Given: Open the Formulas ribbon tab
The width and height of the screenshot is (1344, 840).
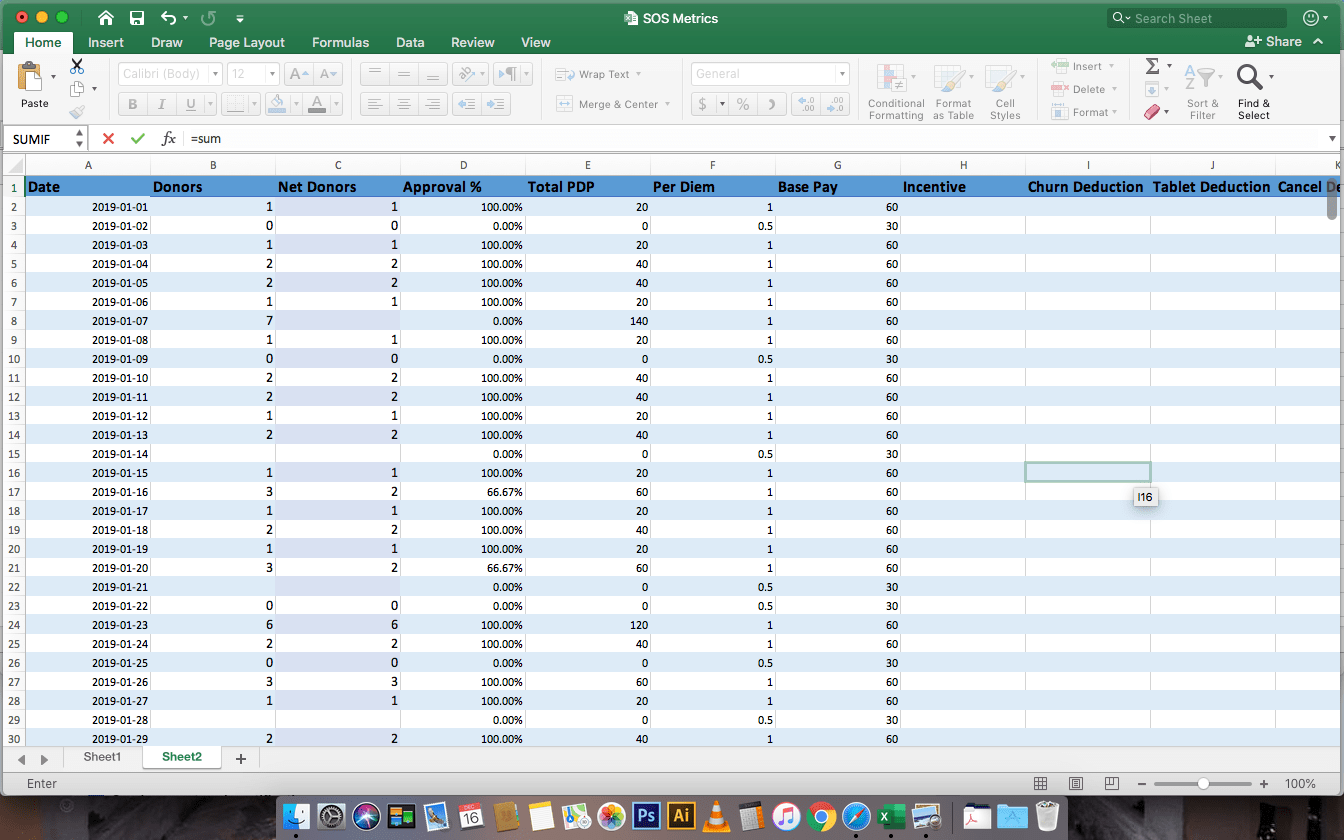Looking at the screenshot, I should (x=340, y=42).
